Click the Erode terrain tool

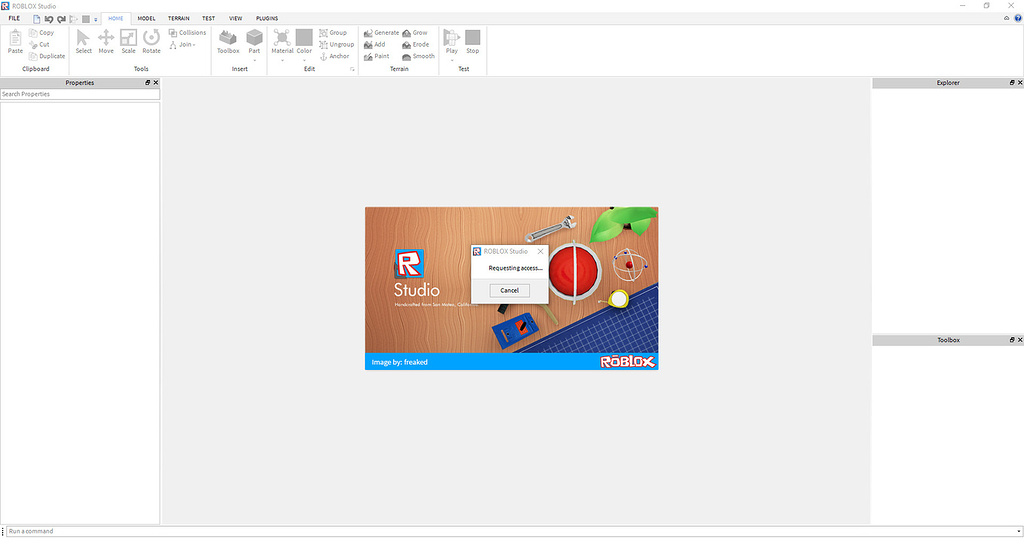(415, 44)
